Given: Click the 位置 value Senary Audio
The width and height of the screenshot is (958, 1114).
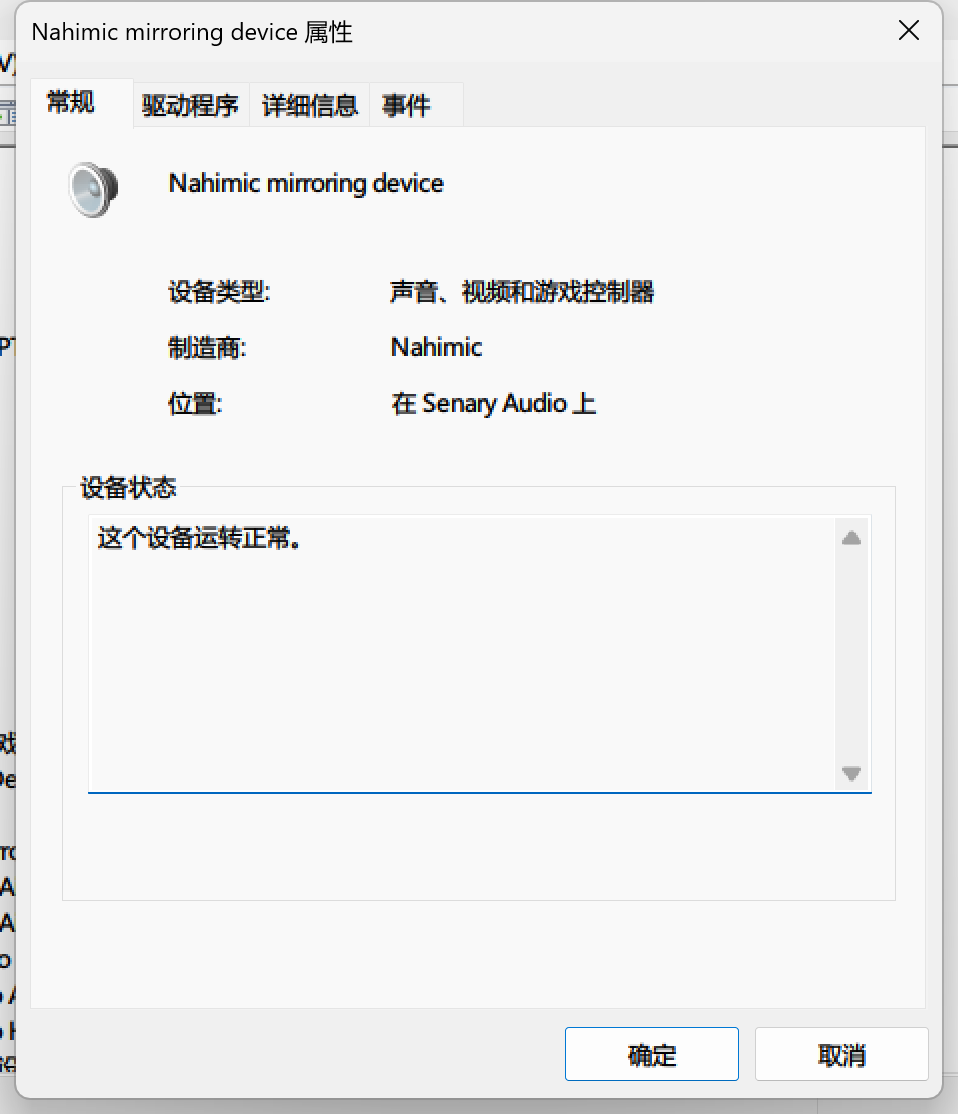Looking at the screenshot, I should [493, 403].
